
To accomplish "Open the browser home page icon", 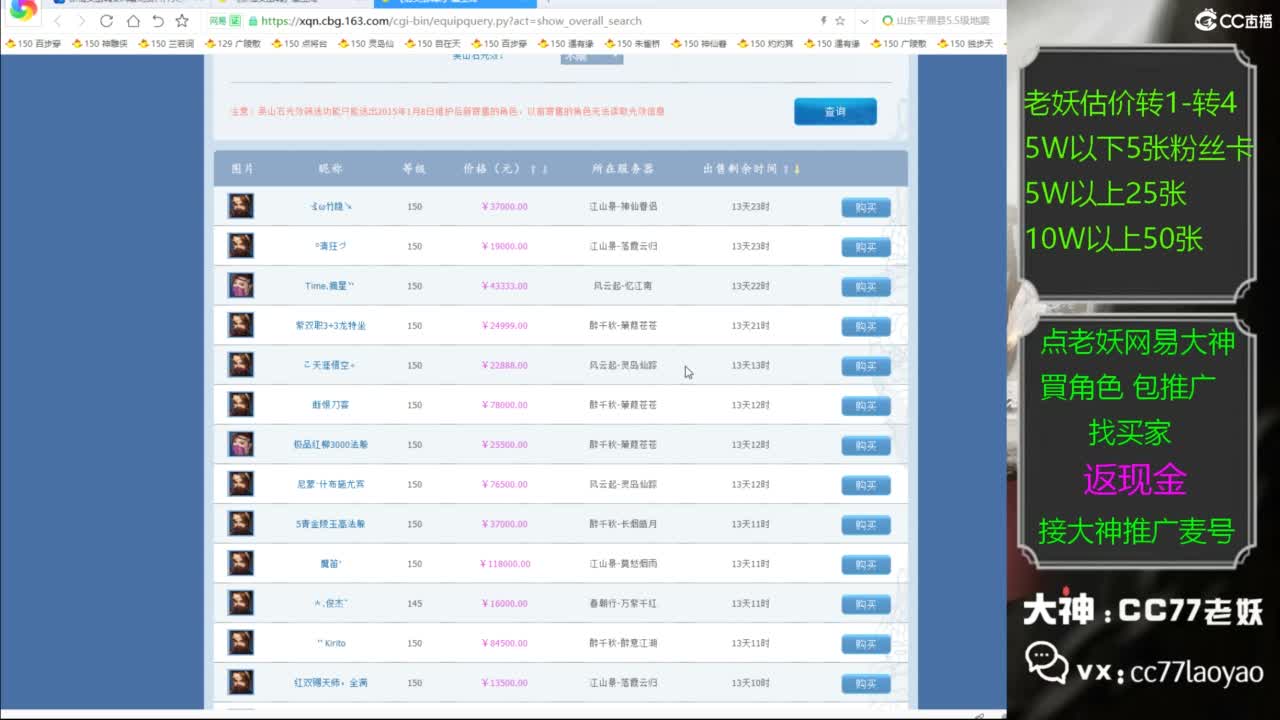I will [134, 21].
